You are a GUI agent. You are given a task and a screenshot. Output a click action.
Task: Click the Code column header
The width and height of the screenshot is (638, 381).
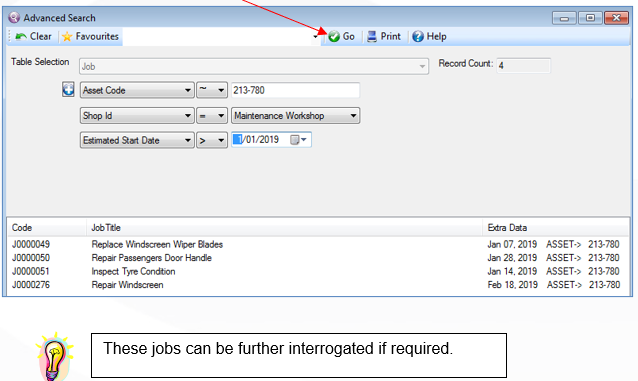[47, 228]
